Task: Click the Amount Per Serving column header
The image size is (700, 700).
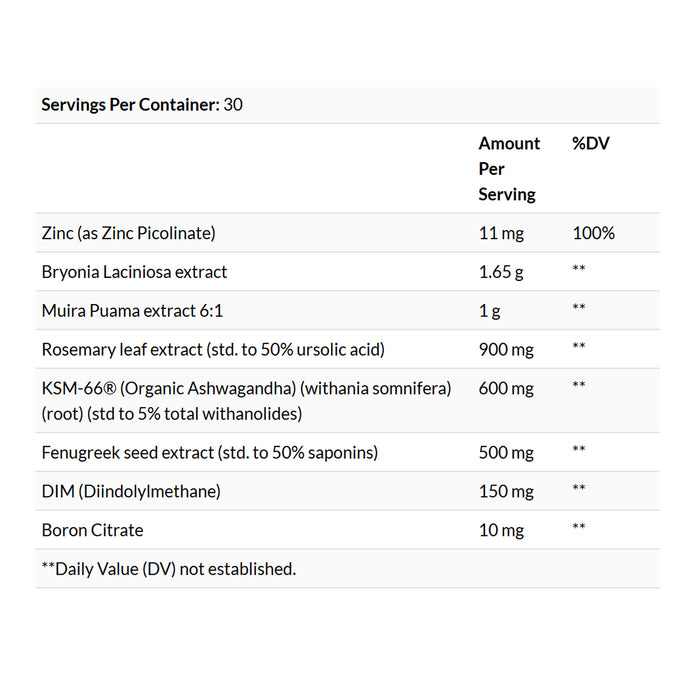Action: (x=509, y=169)
